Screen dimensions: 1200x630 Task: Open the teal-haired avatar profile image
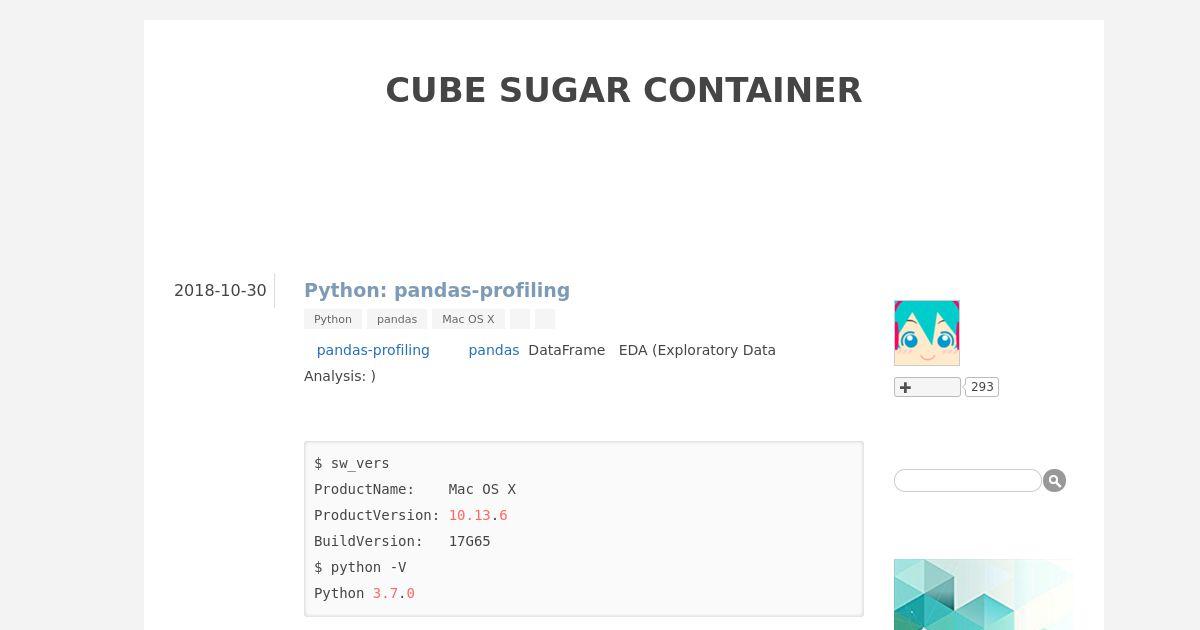(x=927, y=333)
